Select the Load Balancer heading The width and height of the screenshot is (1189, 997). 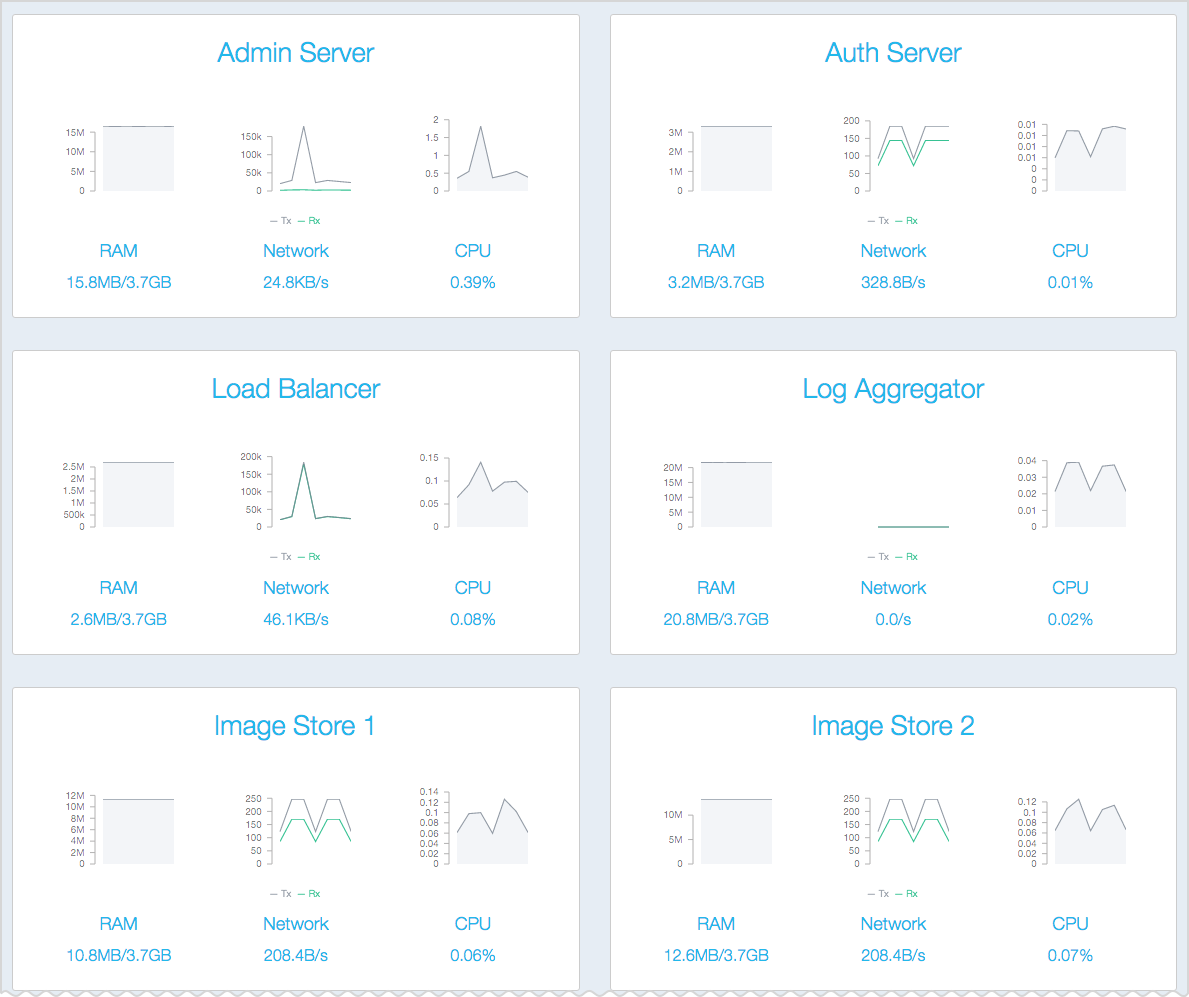pyautogui.click(x=296, y=389)
